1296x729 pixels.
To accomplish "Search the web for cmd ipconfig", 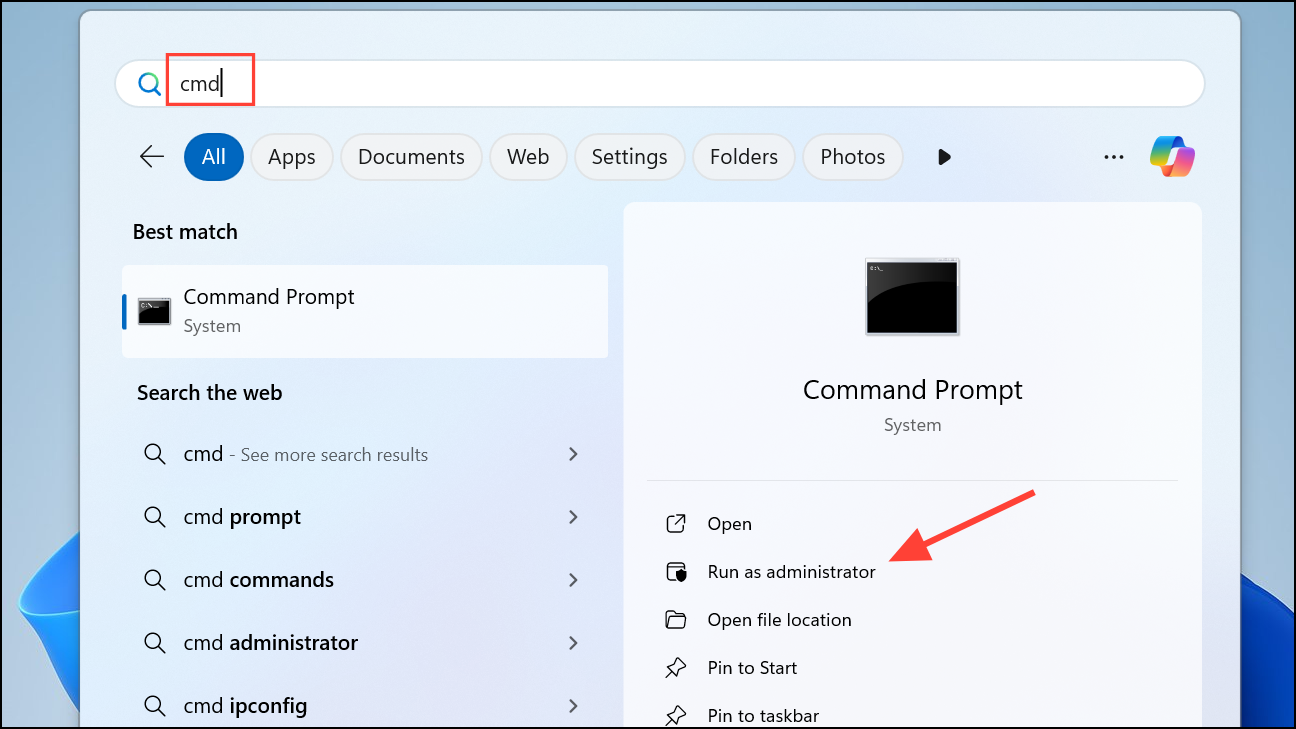I will 245,706.
